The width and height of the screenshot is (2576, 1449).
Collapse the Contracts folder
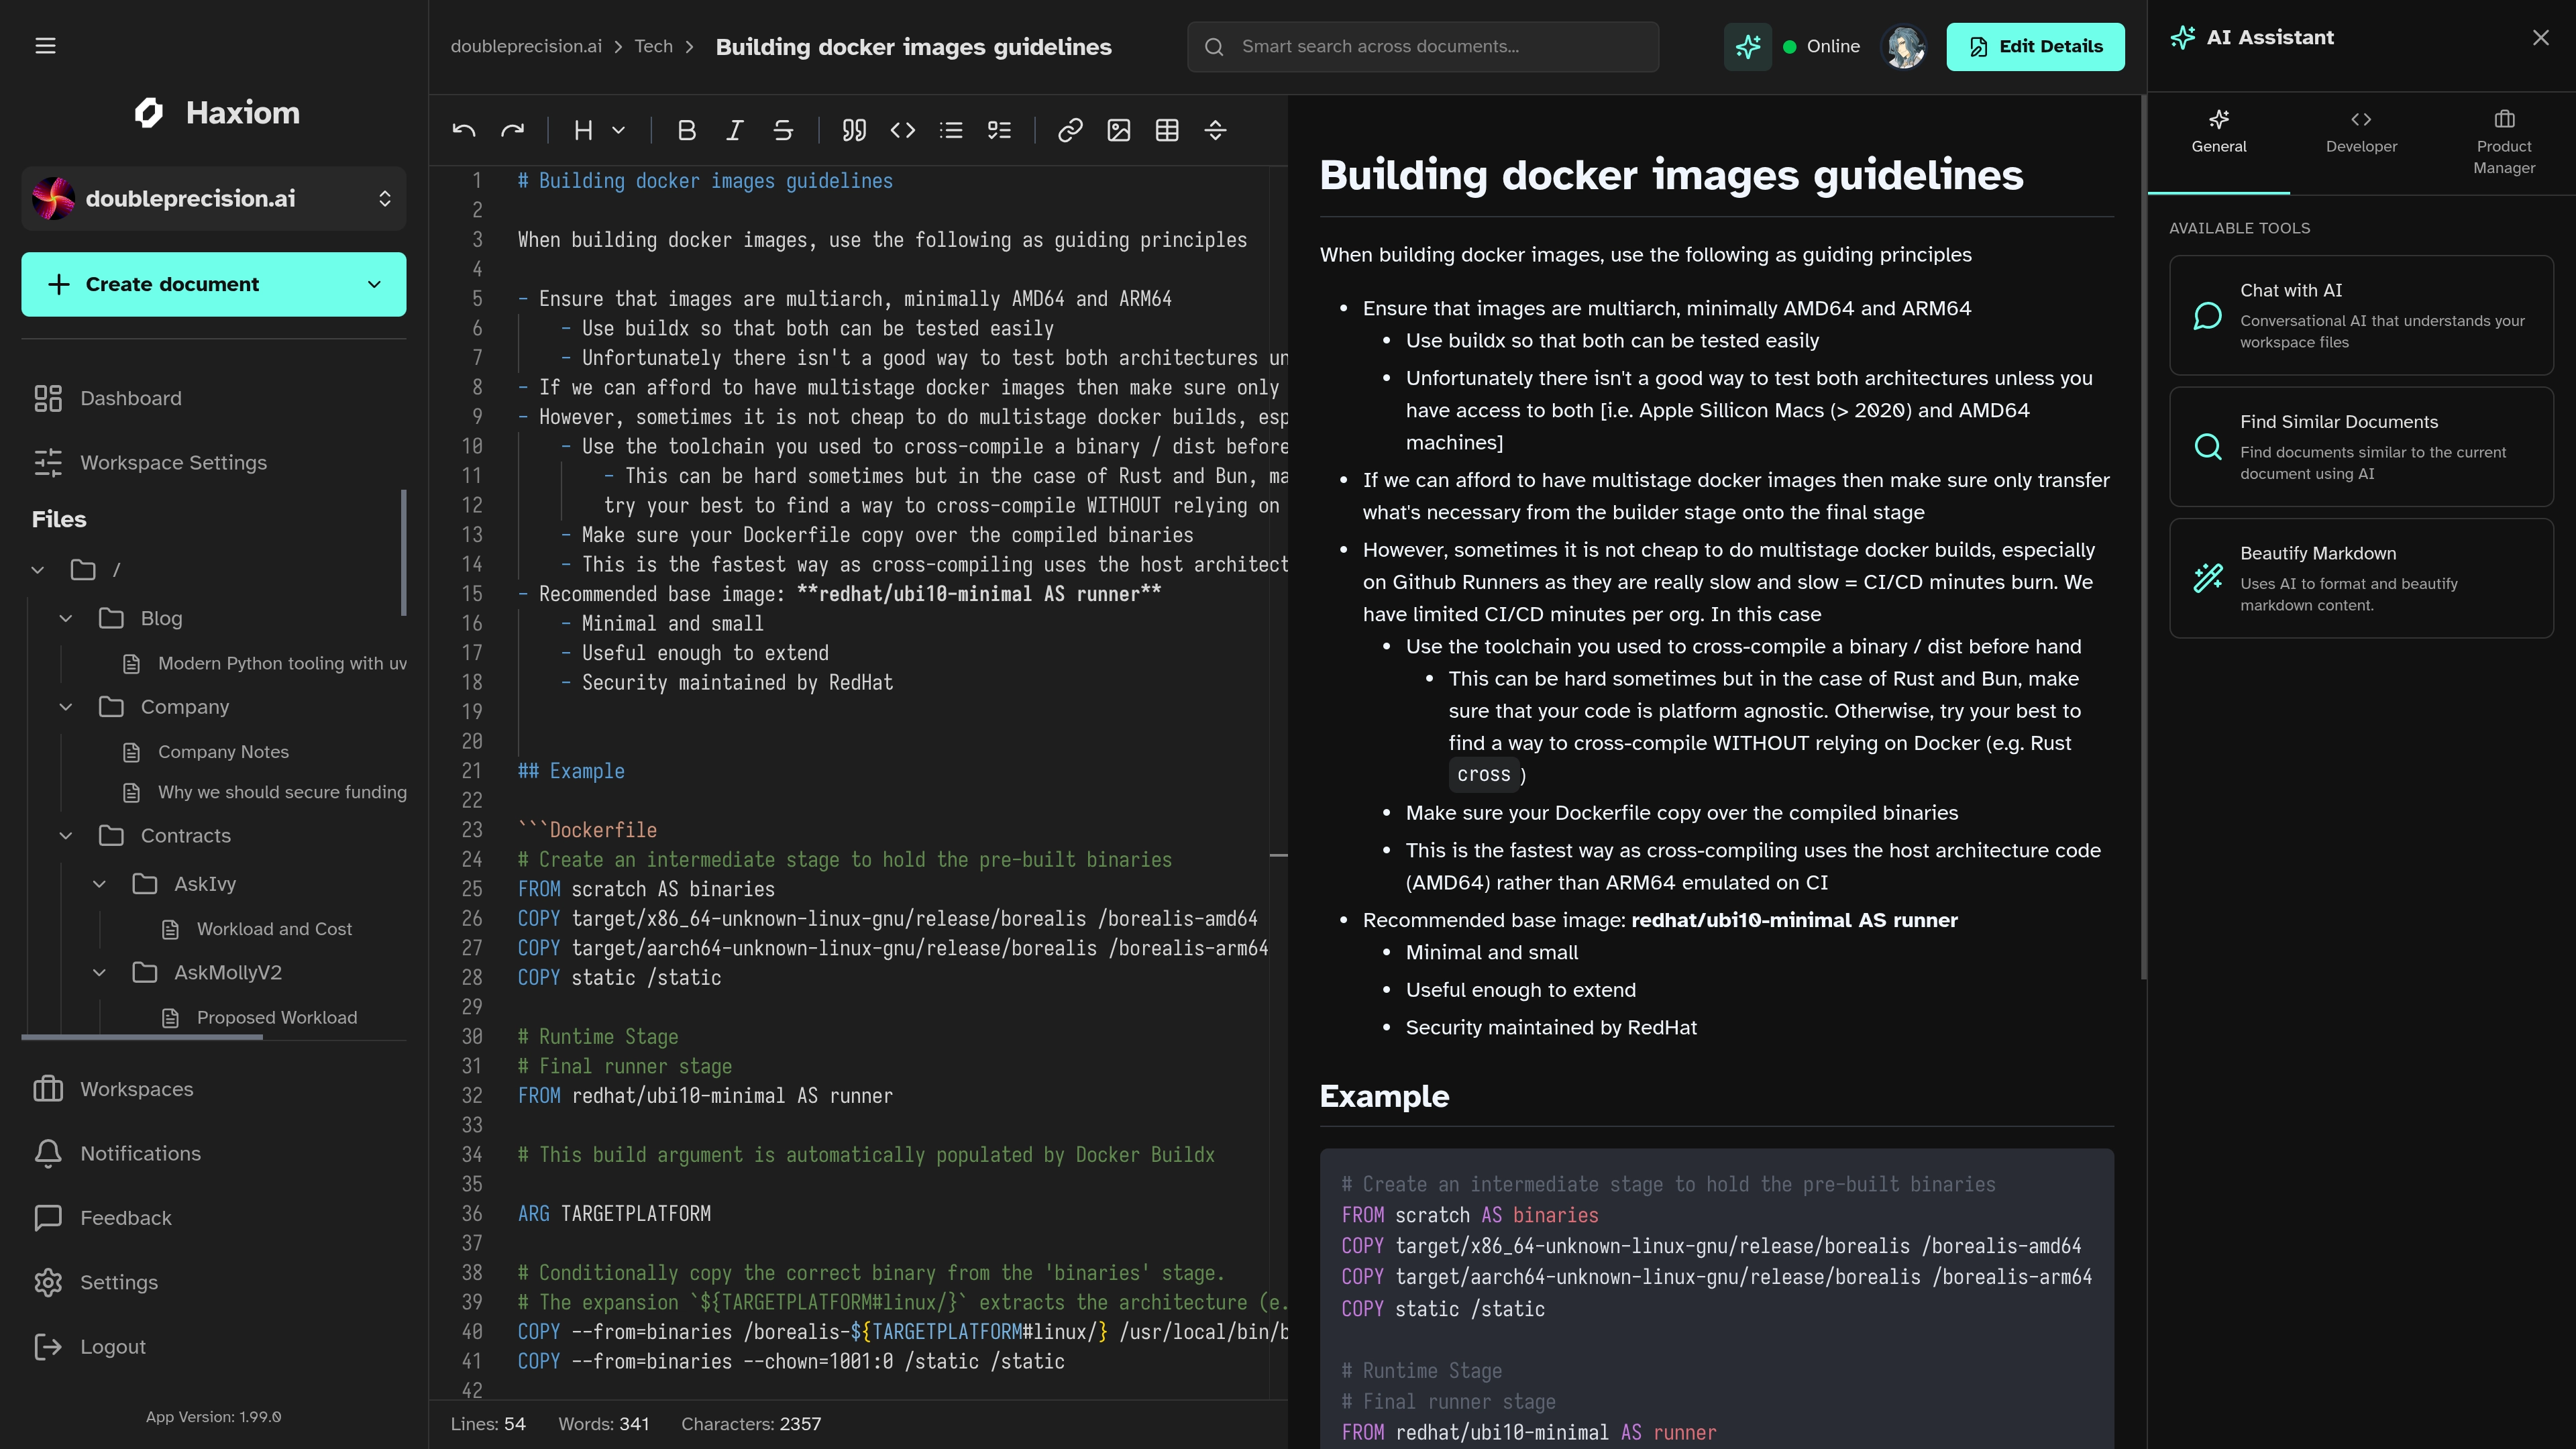(66, 836)
